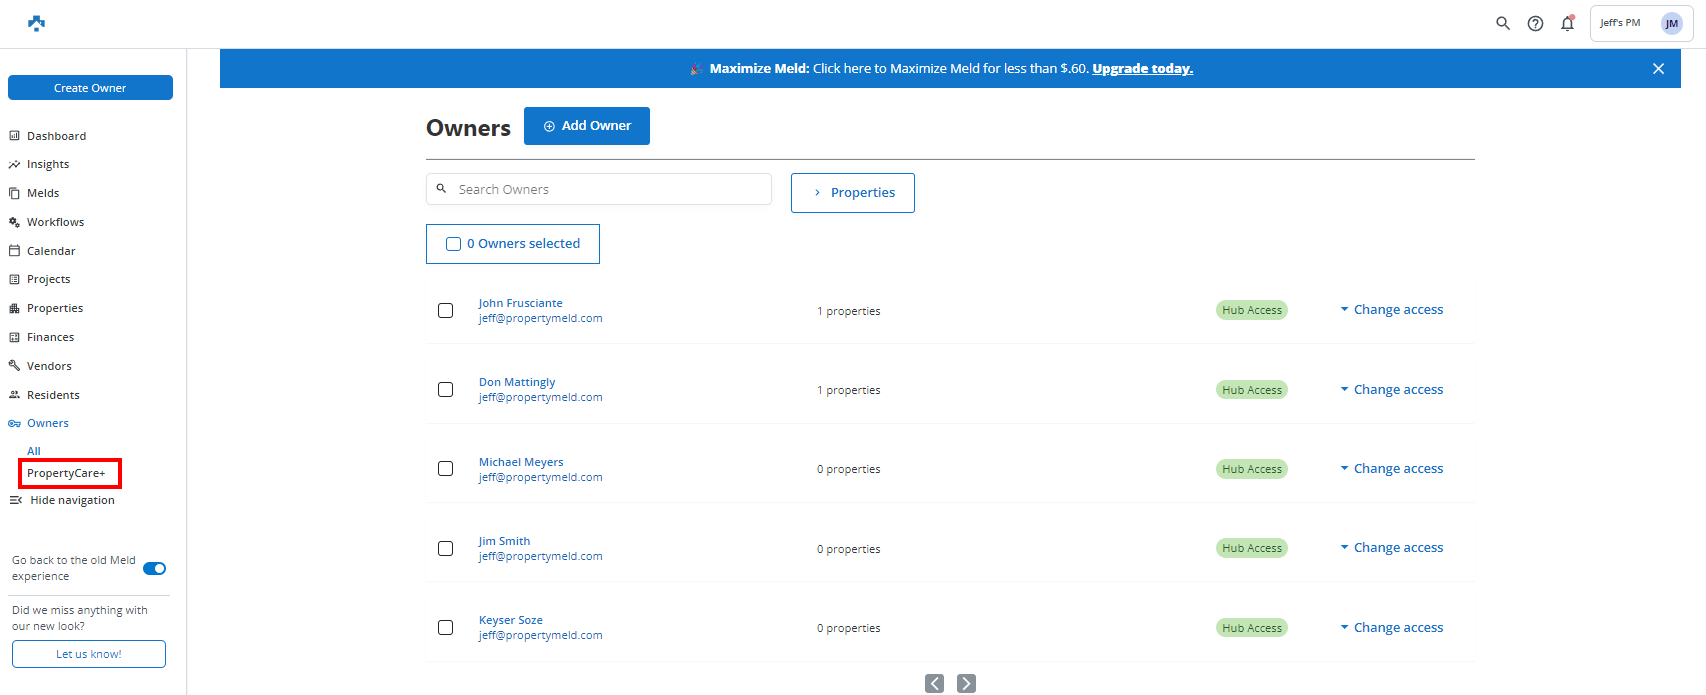Go to the previous page arrow
1706x695 pixels.
point(934,683)
